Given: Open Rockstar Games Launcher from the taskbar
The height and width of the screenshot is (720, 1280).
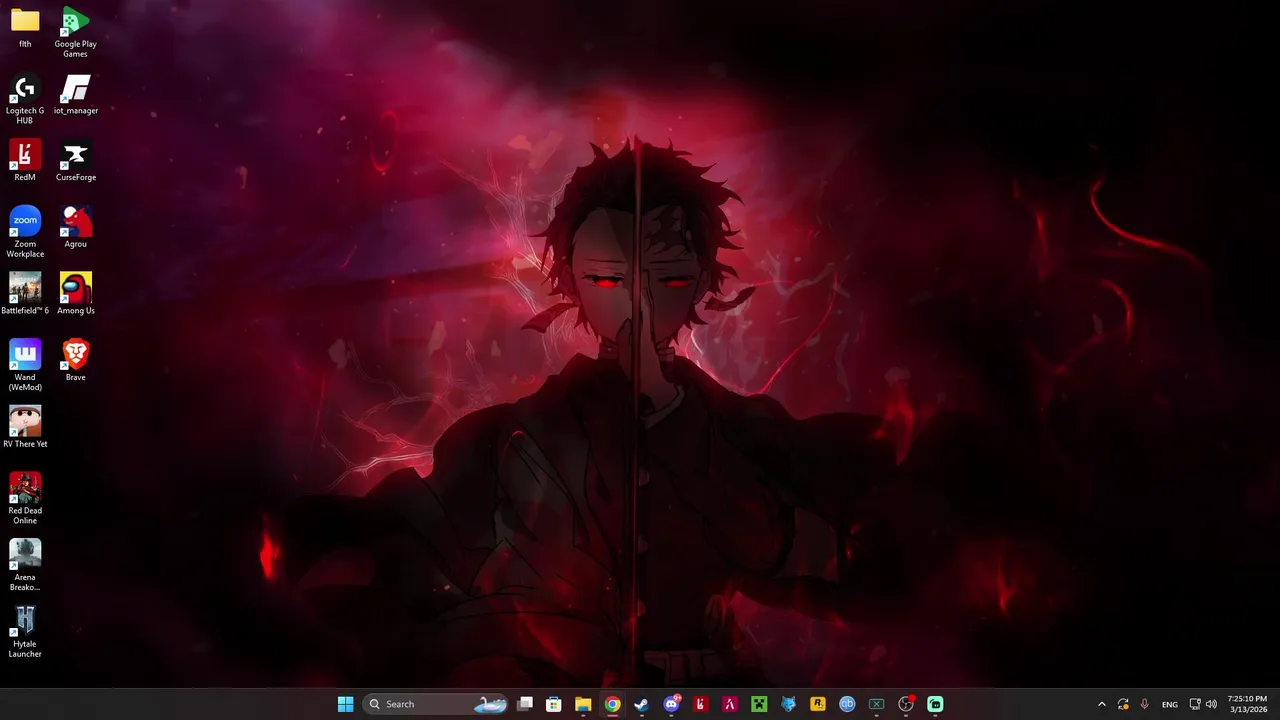Looking at the screenshot, I should tap(818, 704).
